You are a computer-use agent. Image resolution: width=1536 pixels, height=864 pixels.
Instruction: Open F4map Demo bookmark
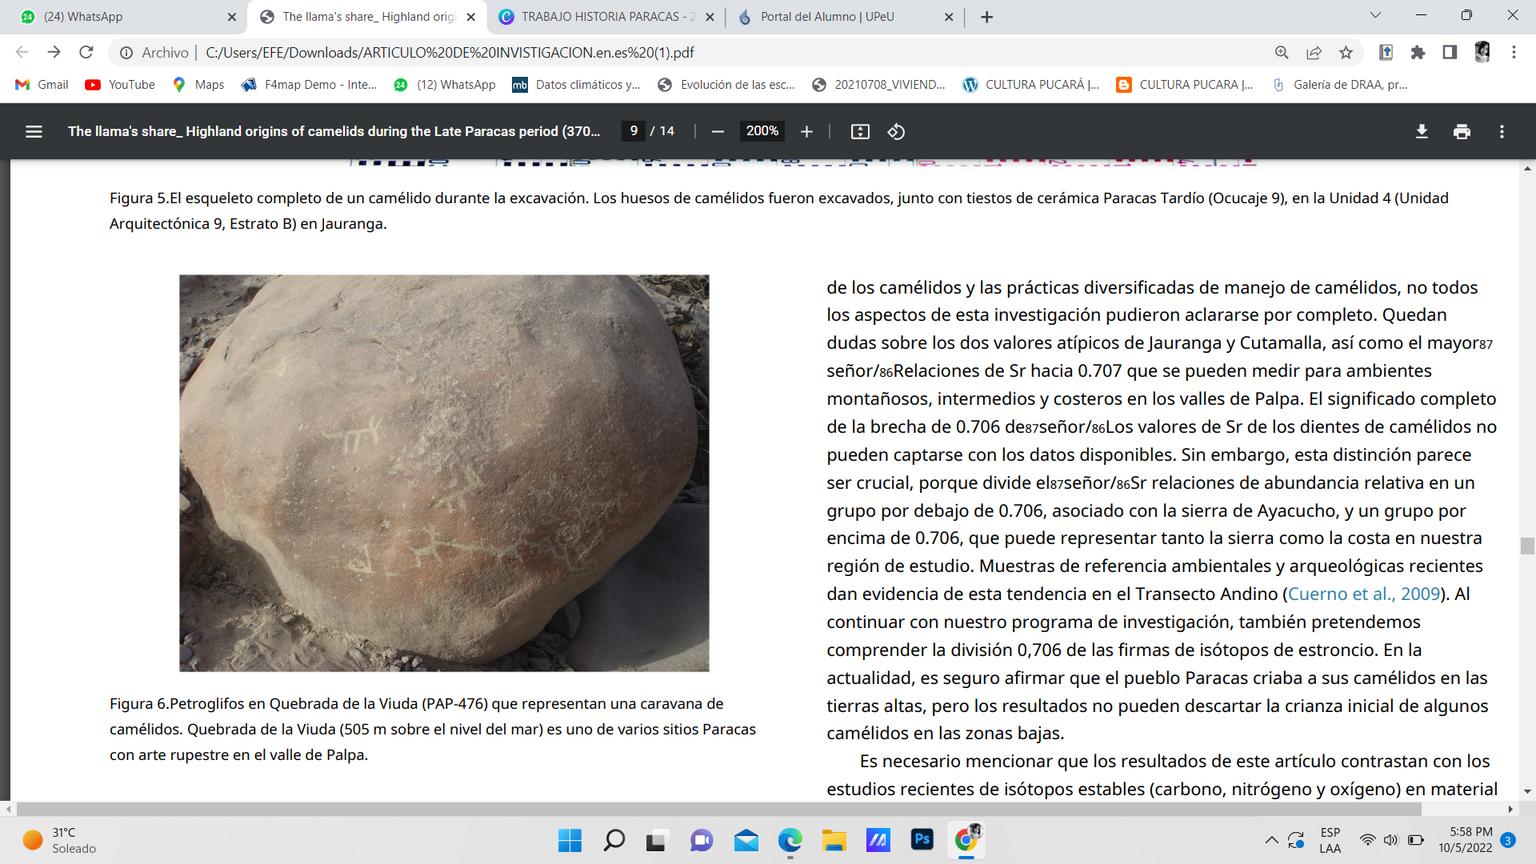(309, 85)
